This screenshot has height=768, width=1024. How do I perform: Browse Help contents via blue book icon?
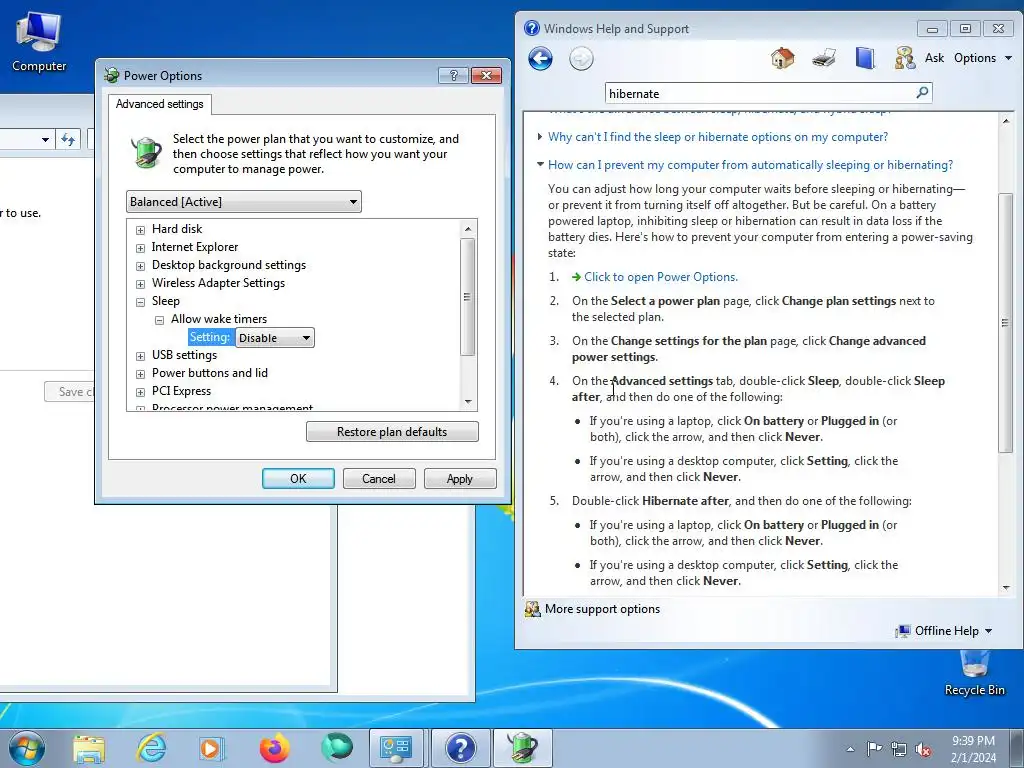point(865,58)
